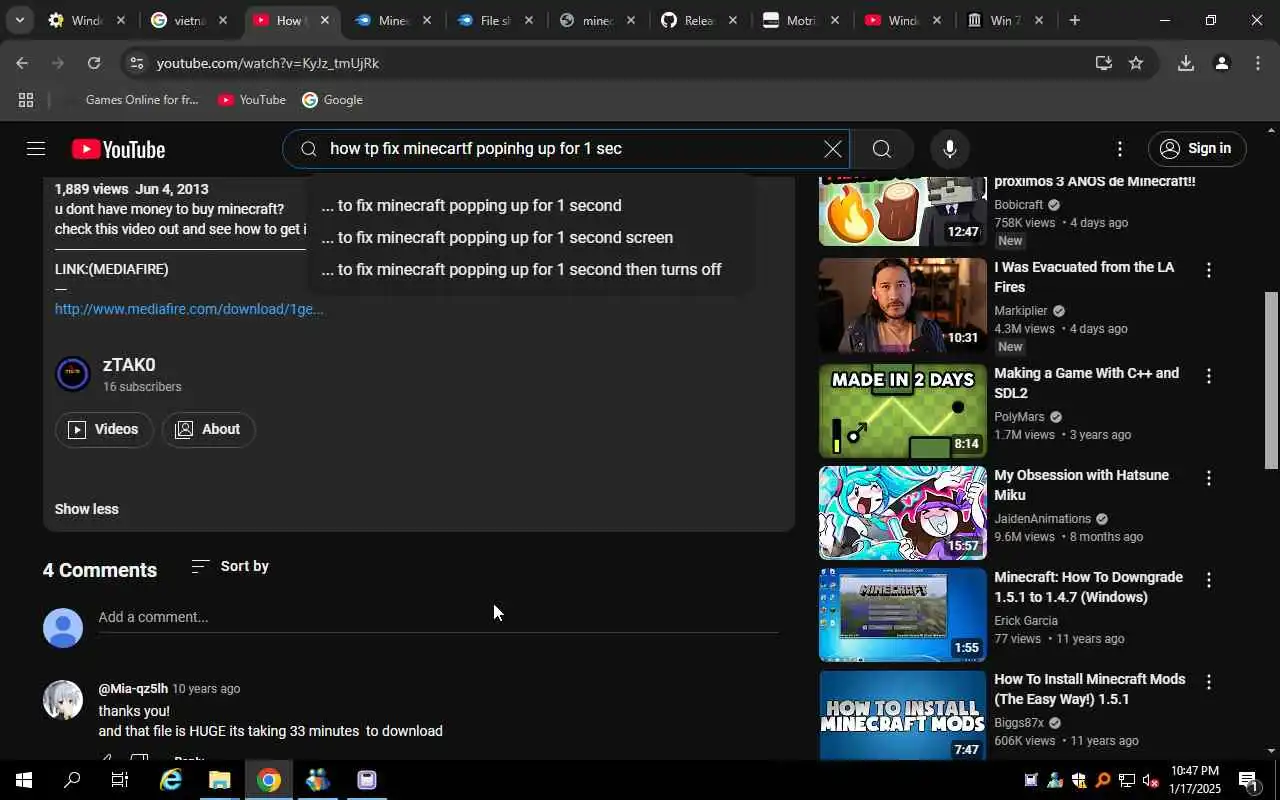Image resolution: width=1280 pixels, height=800 pixels.
Task: Open the Sort by comments menu
Action: (230, 566)
